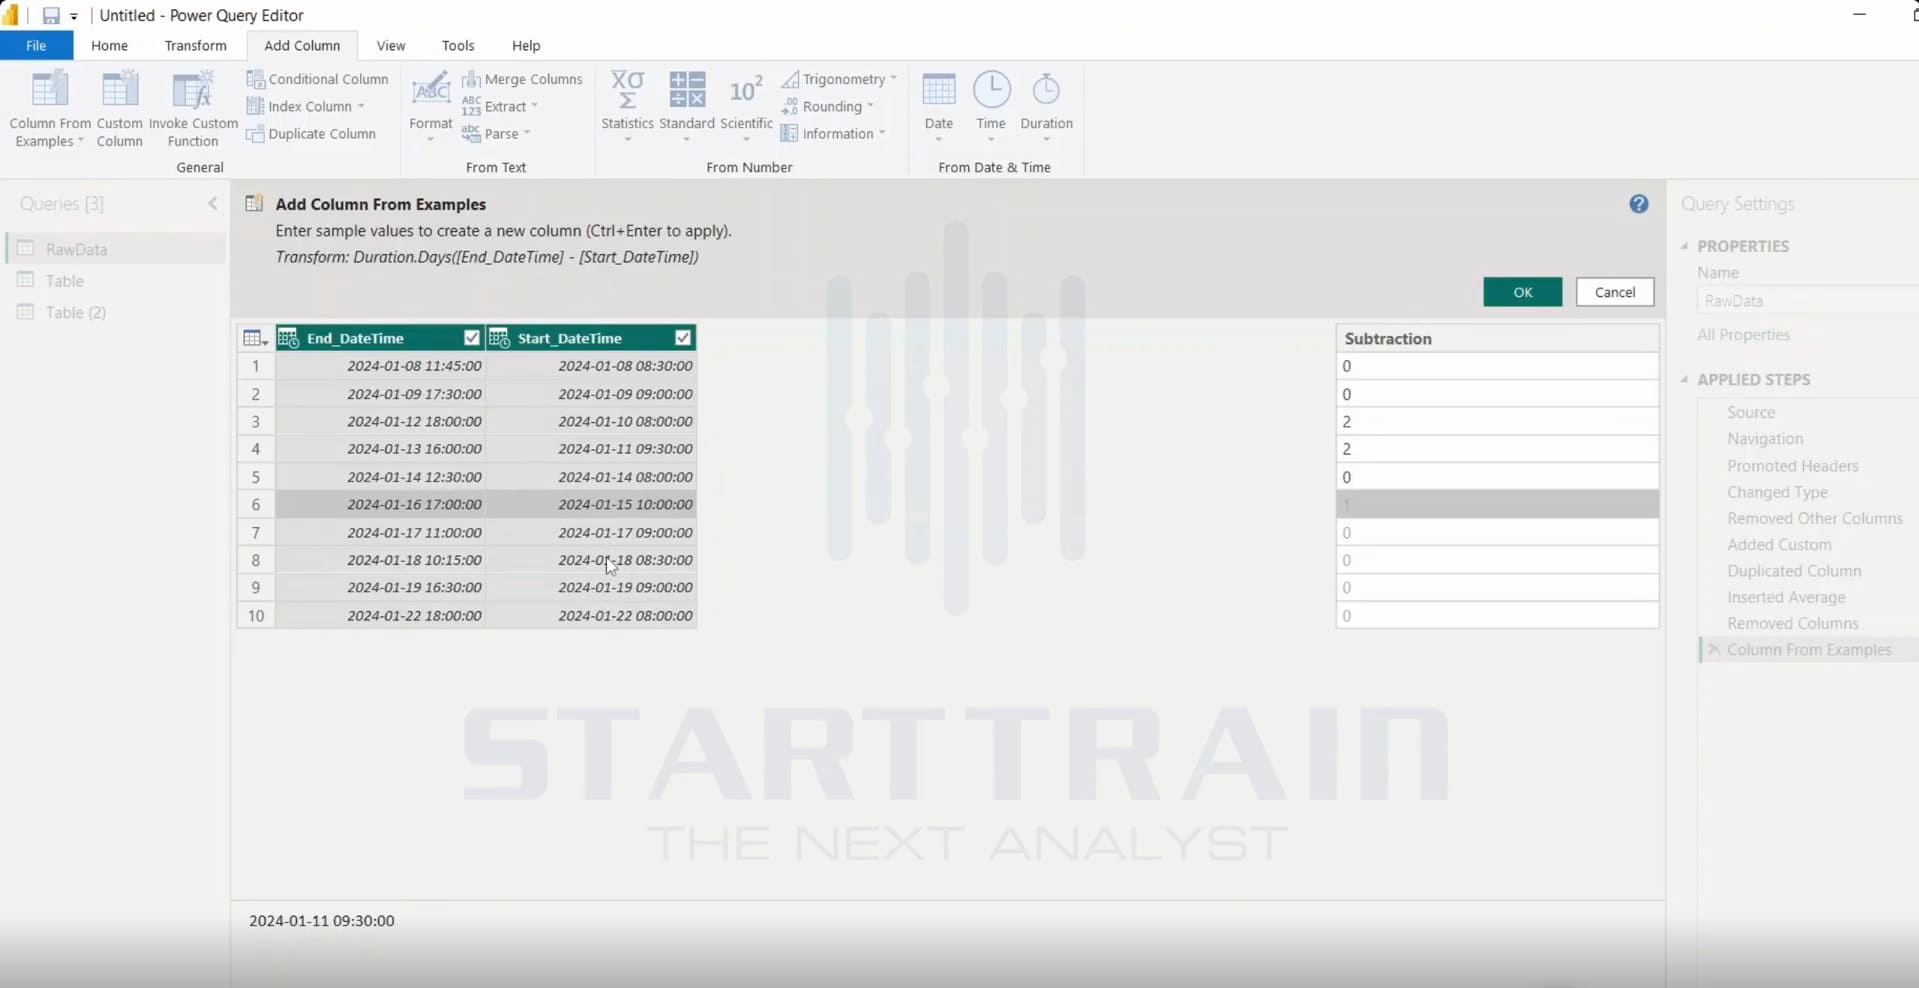Open Column From Examples tool
Screen dimensions: 1919x988
(50, 108)
